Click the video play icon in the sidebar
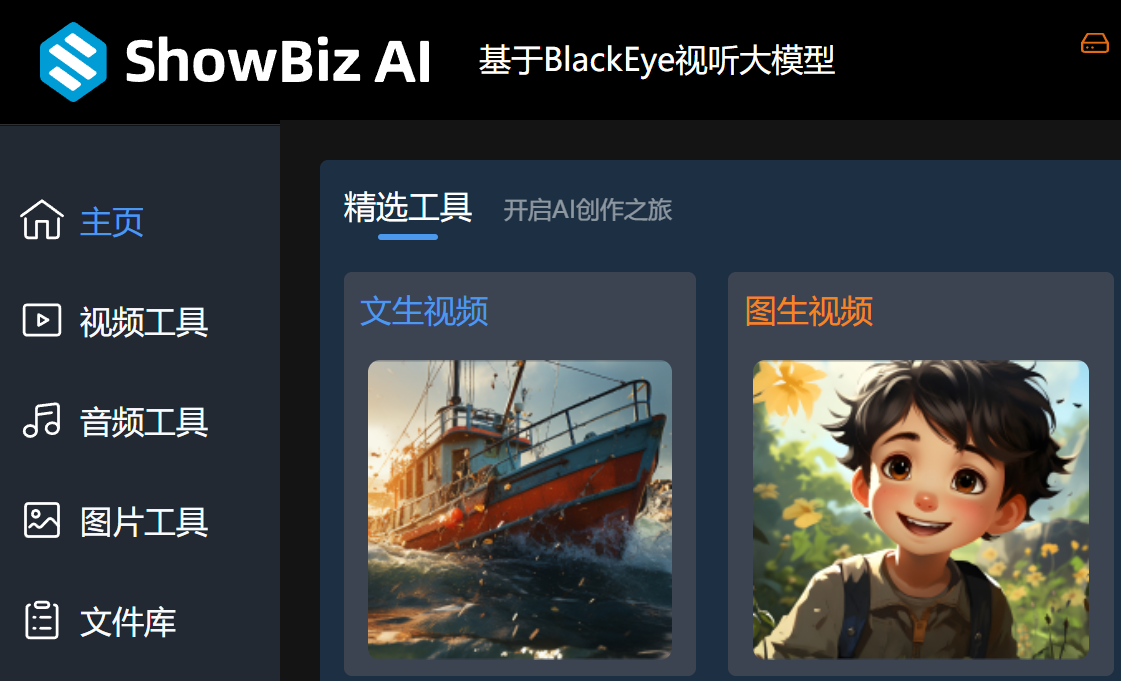This screenshot has height=681, width=1121. (x=41, y=319)
